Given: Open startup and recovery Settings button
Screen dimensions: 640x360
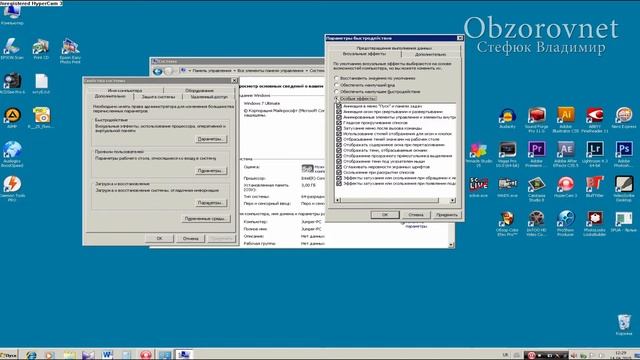Looking at the screenshot, I should point(211,202).
